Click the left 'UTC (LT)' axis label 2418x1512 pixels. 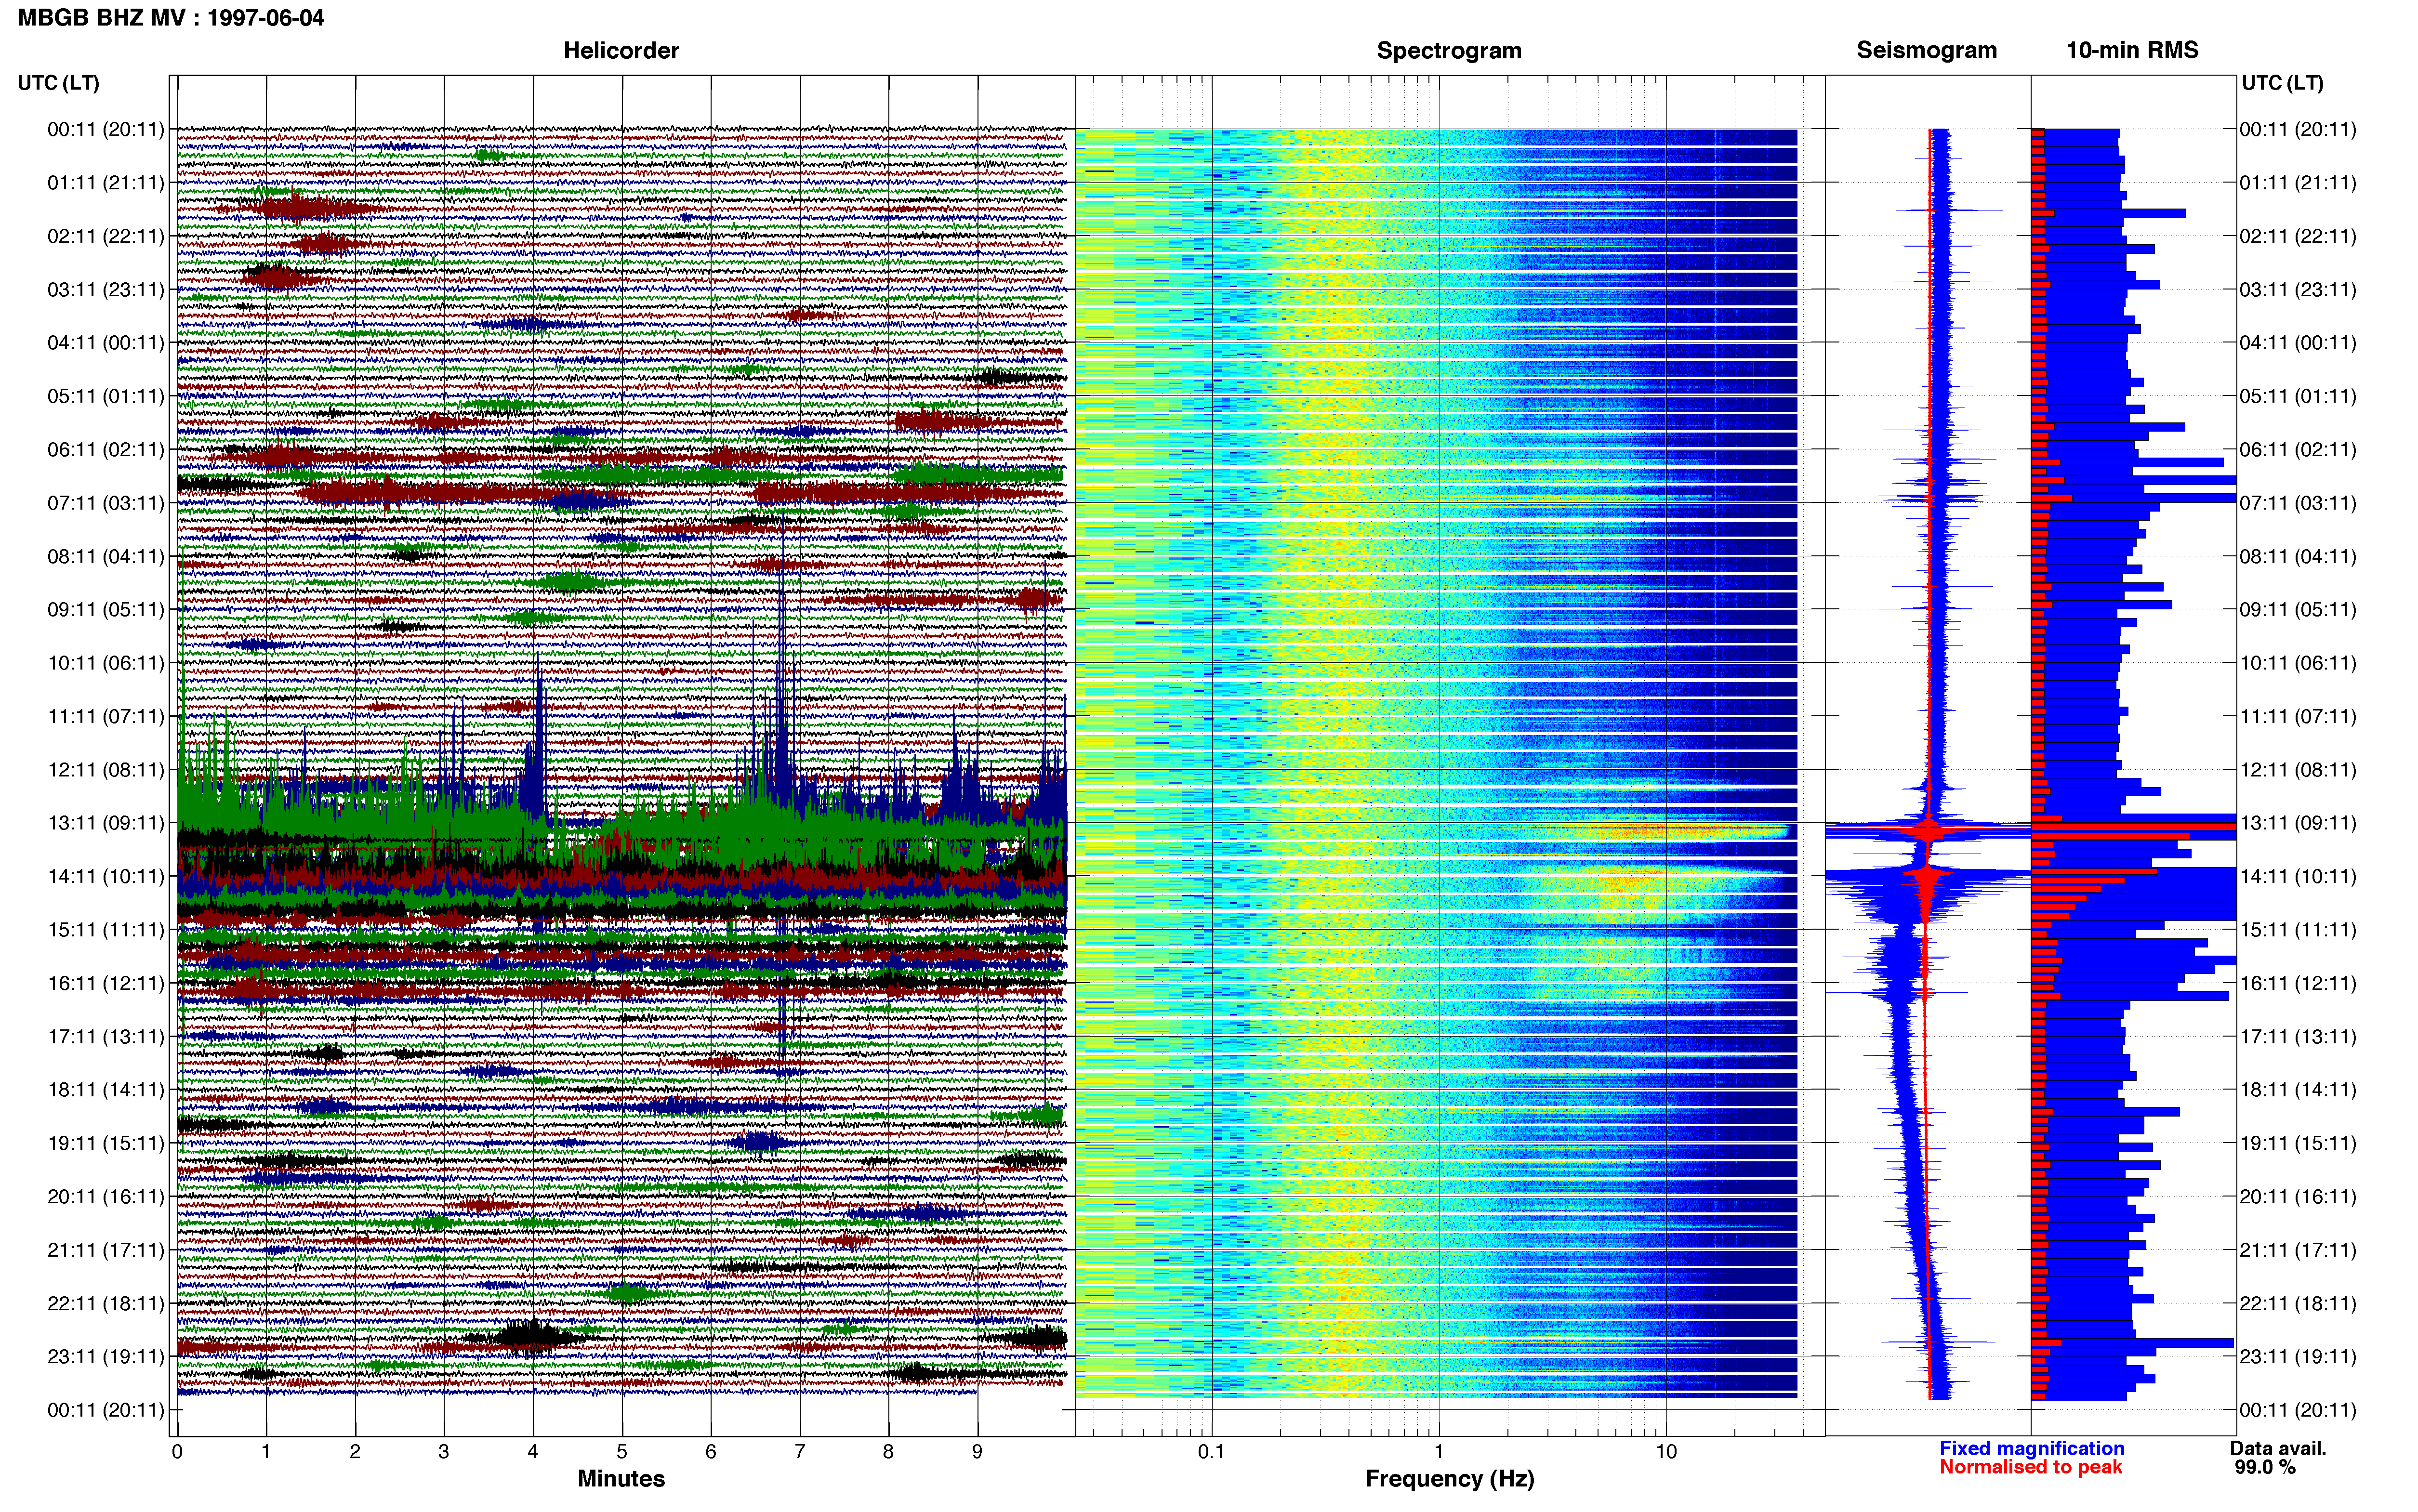[59, 83]
